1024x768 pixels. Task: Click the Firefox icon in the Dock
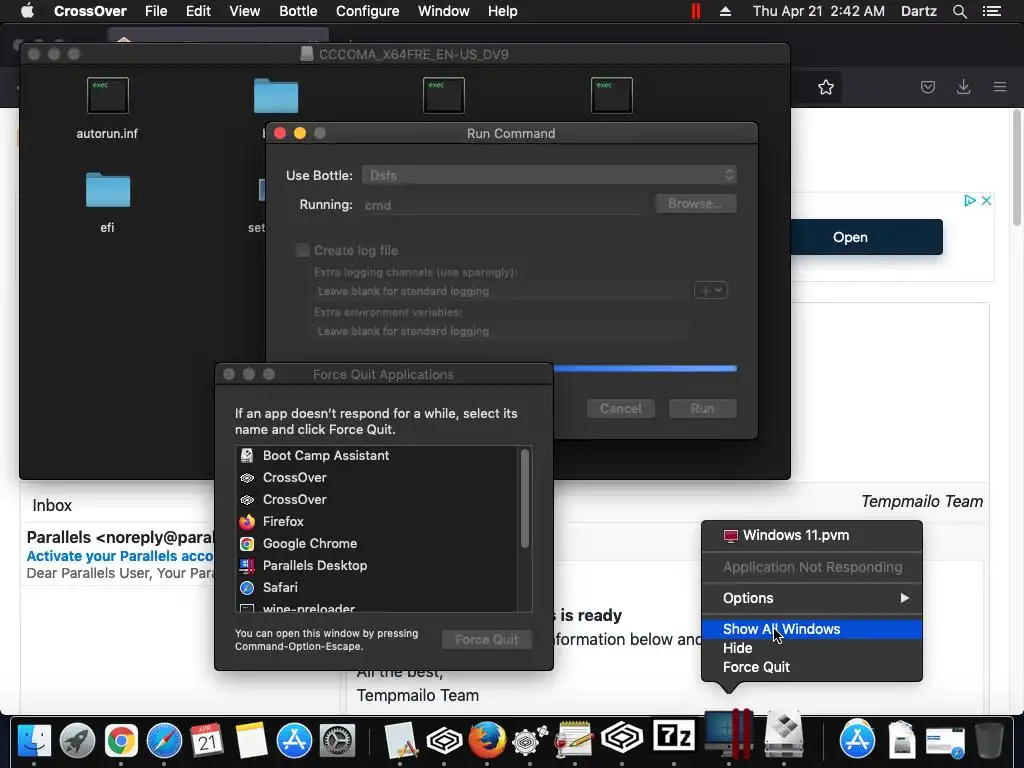[487, 740]
